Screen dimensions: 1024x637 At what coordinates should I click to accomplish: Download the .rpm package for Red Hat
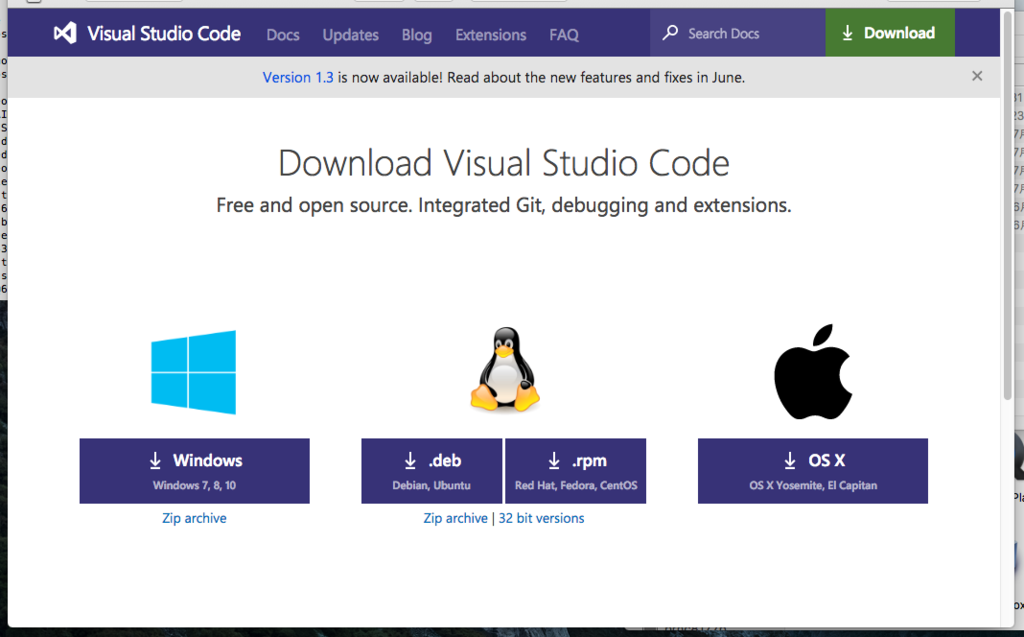pos(575,471)
